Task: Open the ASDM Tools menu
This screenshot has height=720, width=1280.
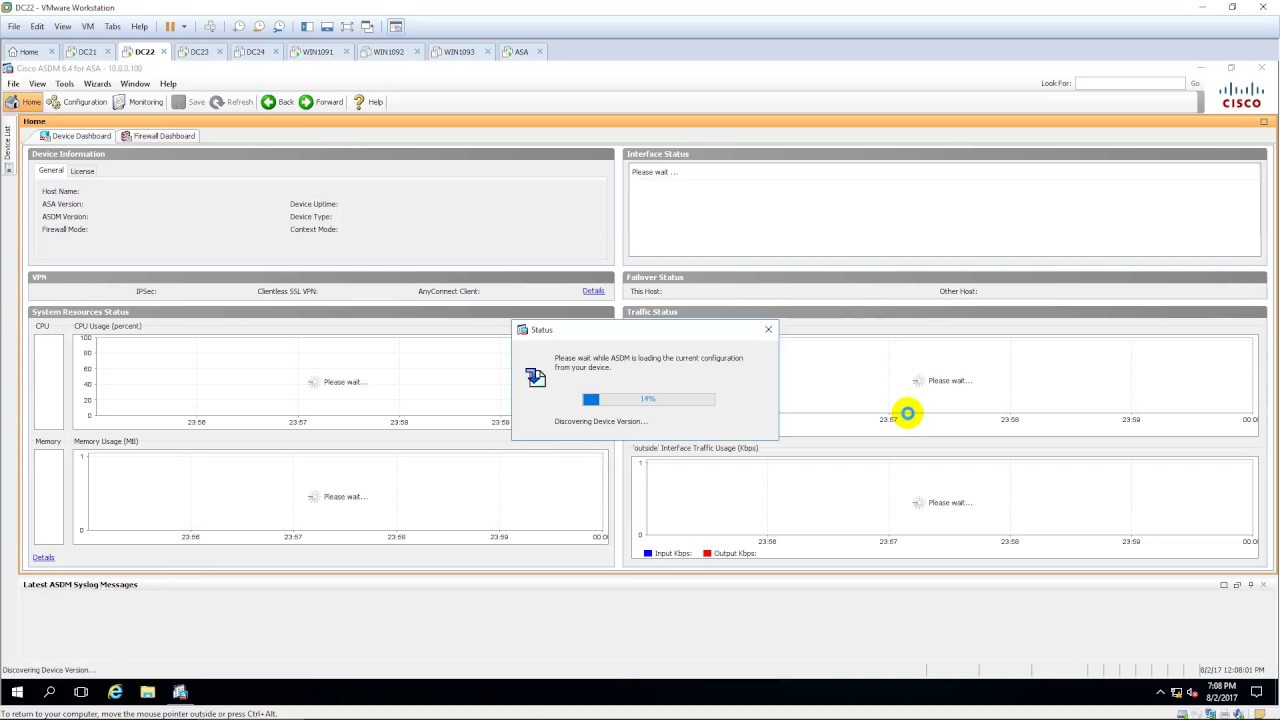Action: point(65,84)
